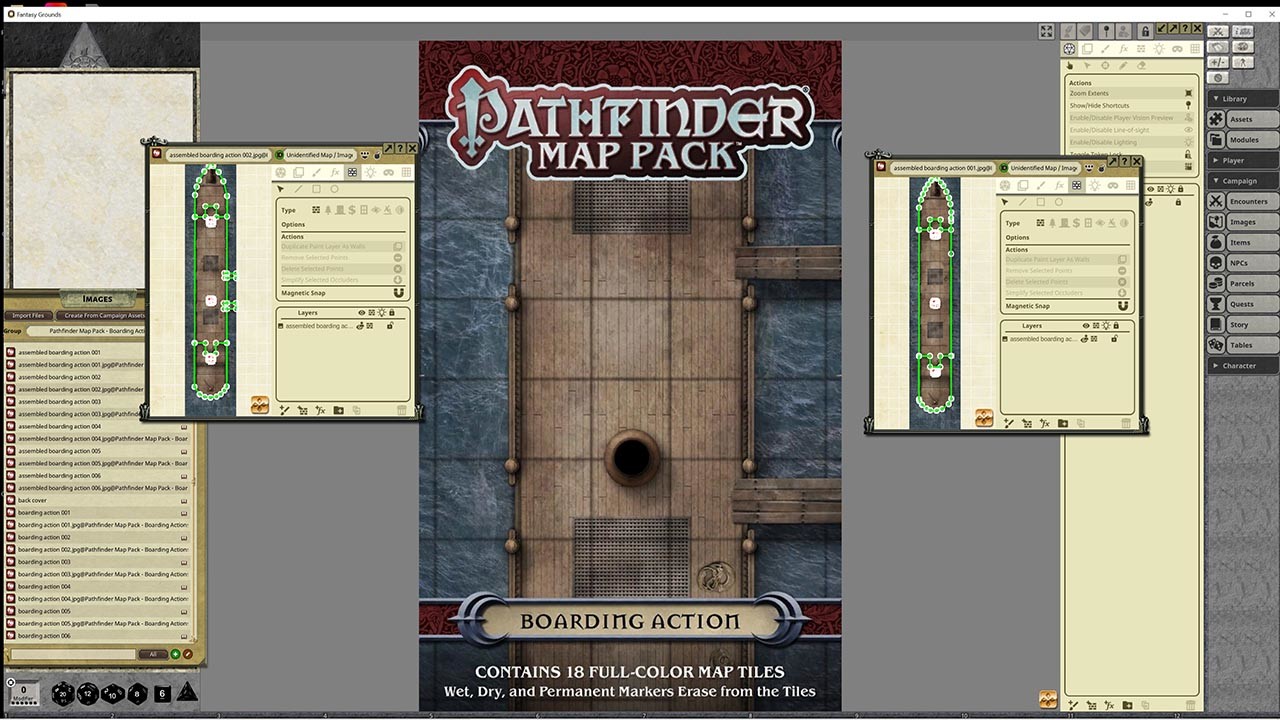Click the lighting tool icon in the toolbar
1280x720 pixels.
370,173
